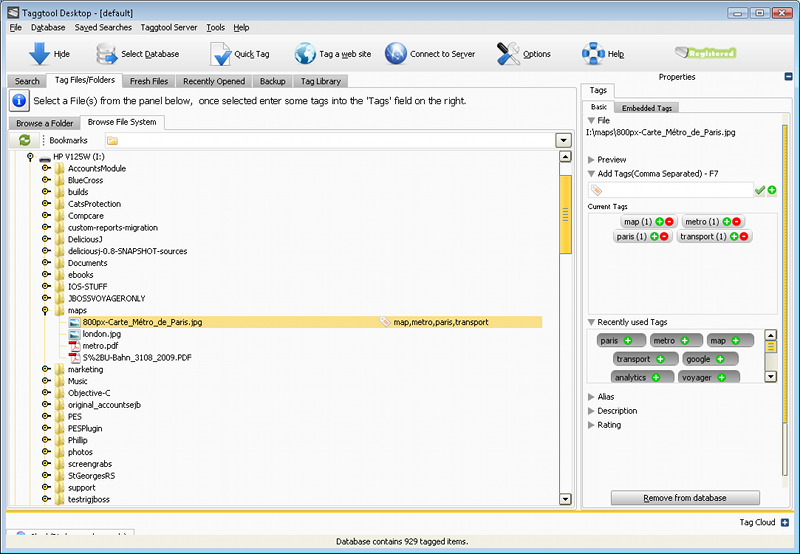The image size is (800, 554).
Task: Click the Backup tab
Action: 272,81
